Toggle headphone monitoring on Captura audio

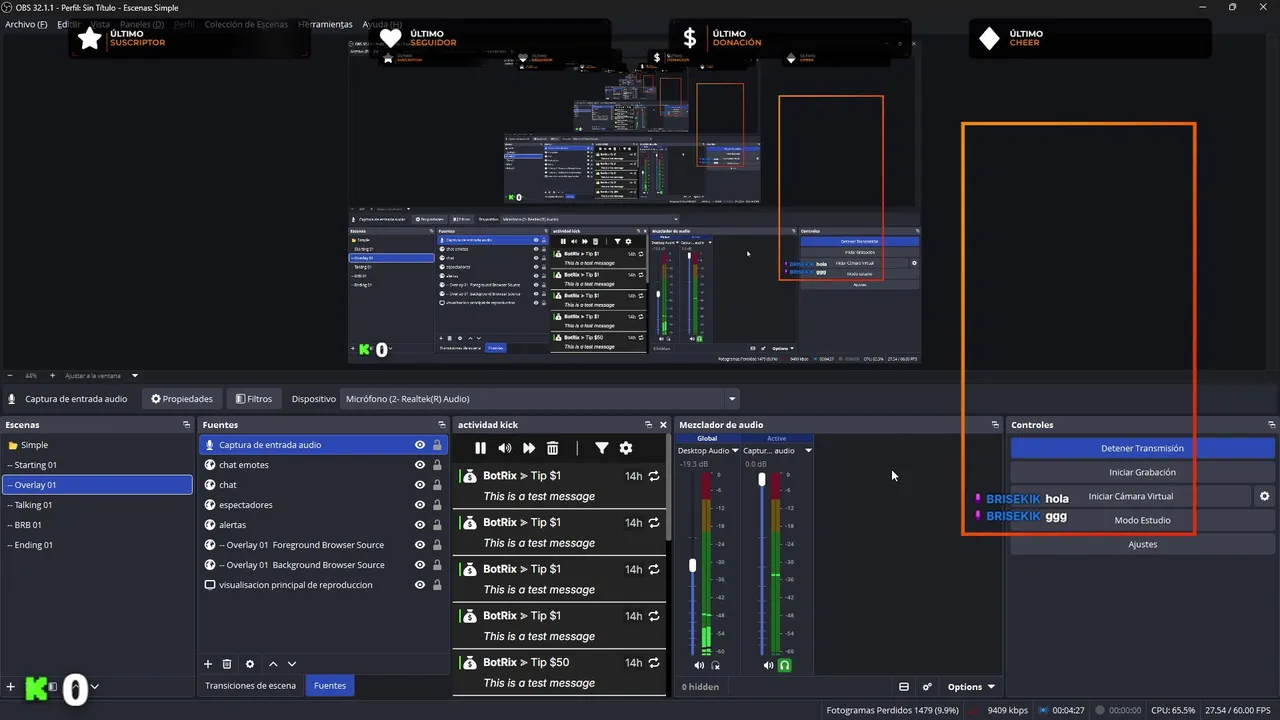785,665
